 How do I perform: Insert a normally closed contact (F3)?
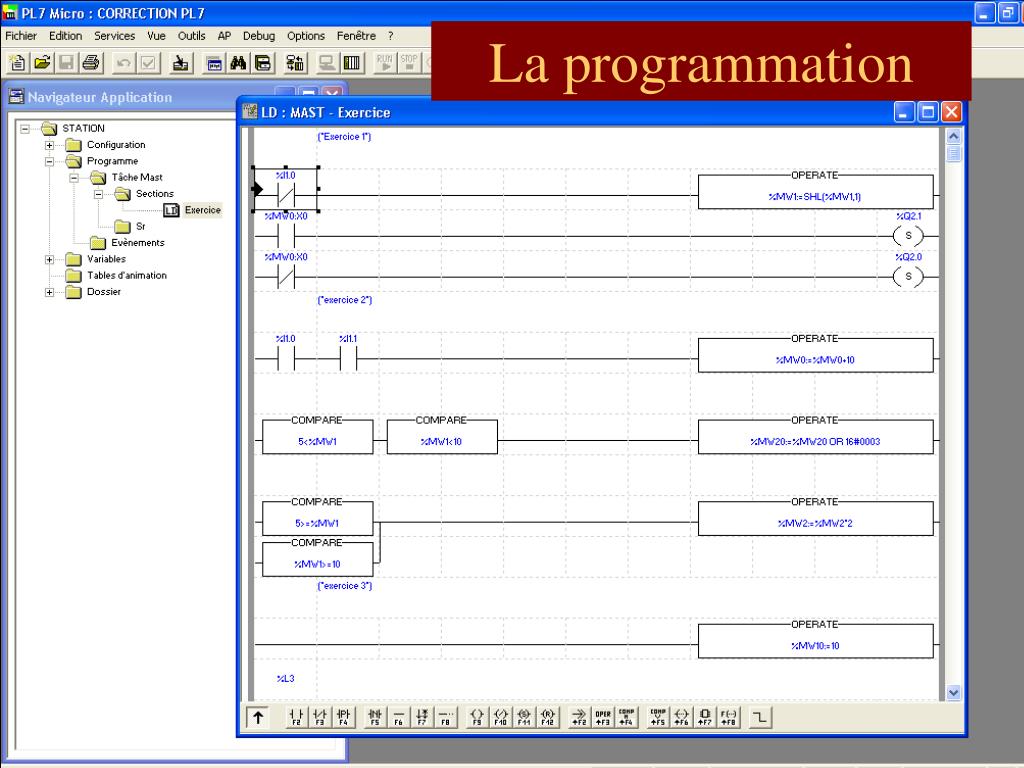click(320, 718)
